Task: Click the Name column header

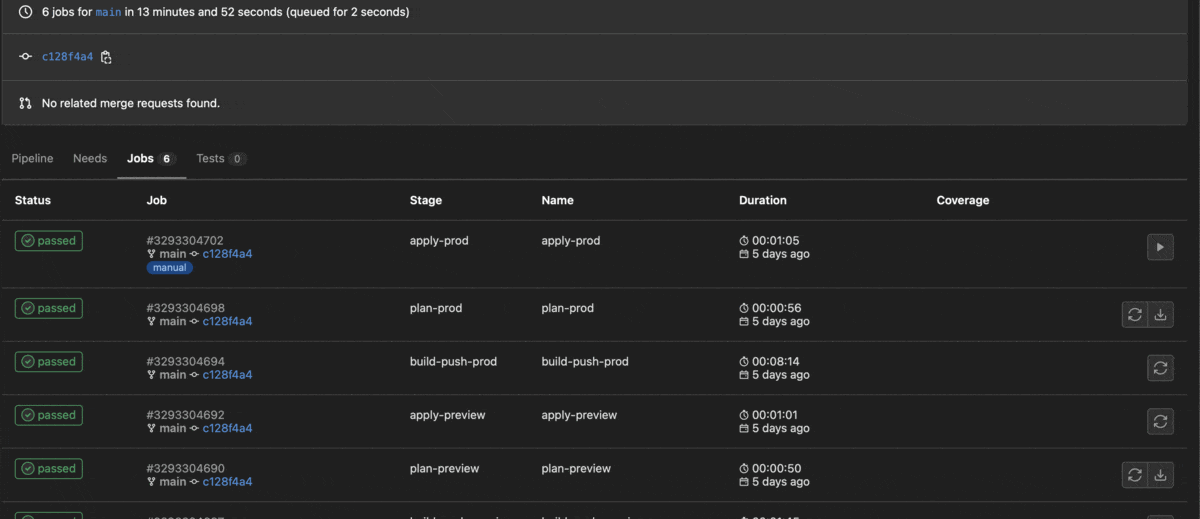Action: (x=558, y=200)
